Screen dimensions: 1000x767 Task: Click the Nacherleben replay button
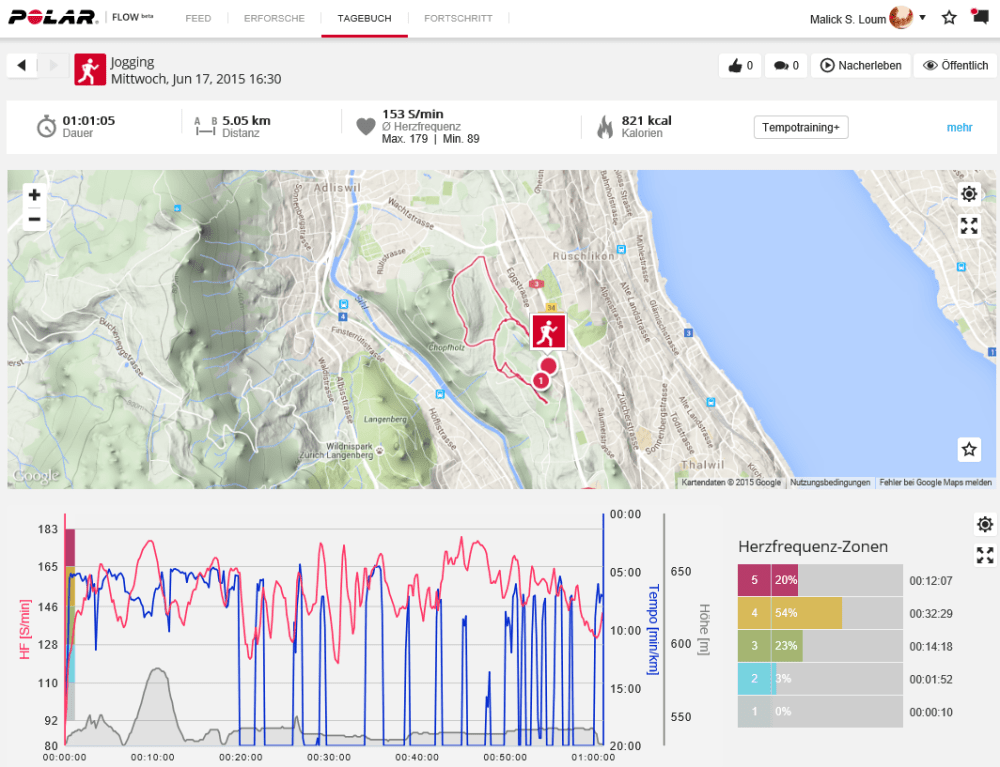tap(860, 66)
